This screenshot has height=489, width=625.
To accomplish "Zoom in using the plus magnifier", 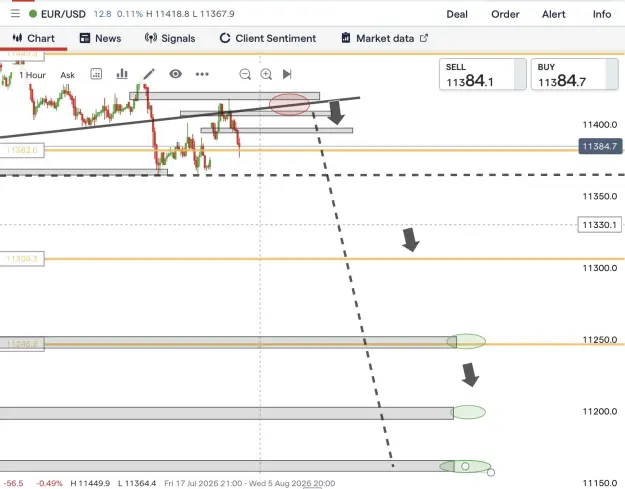I will point(266,74).
